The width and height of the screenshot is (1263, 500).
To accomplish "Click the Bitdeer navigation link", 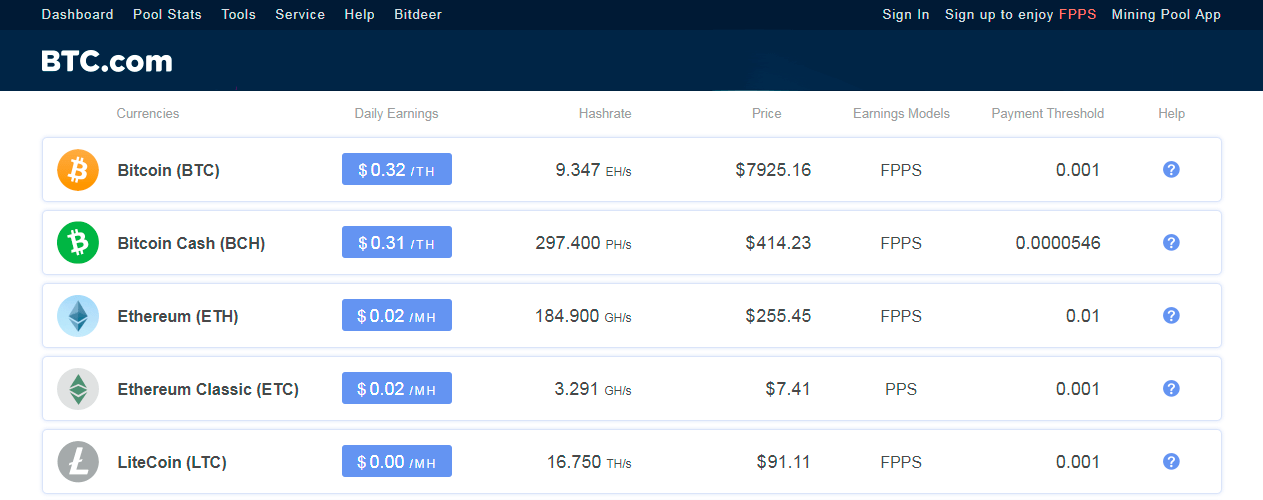I will click(418, 14).
